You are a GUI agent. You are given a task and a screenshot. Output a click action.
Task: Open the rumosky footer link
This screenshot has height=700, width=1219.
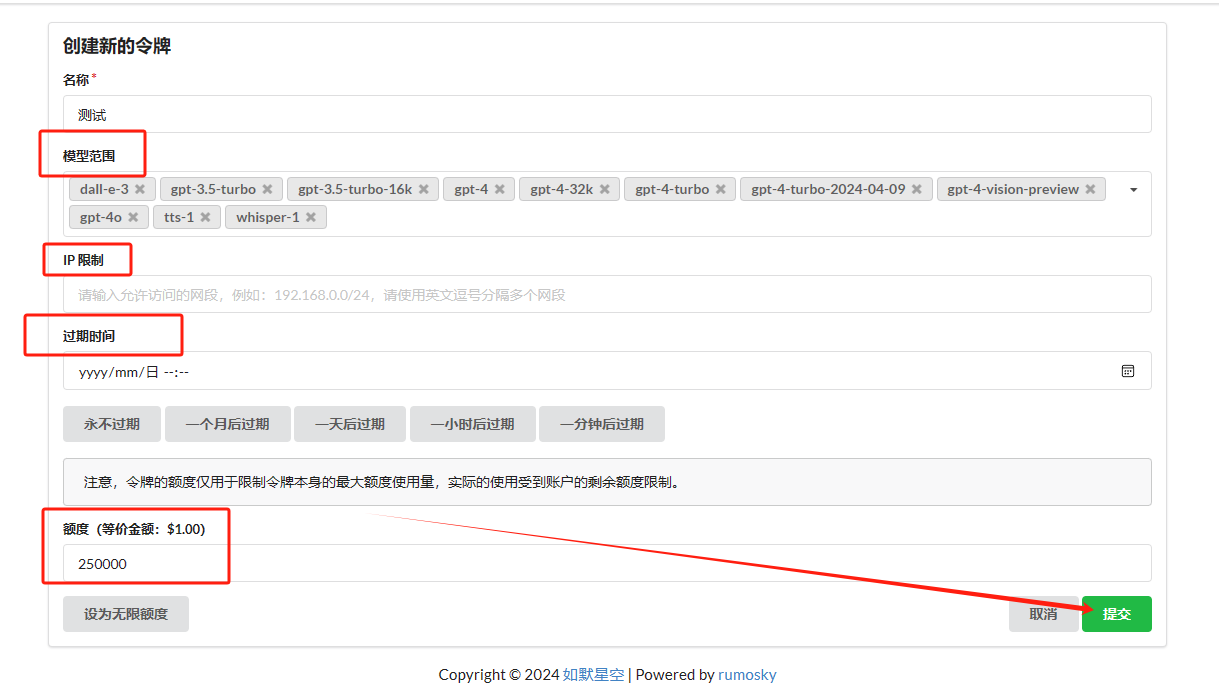747,675
